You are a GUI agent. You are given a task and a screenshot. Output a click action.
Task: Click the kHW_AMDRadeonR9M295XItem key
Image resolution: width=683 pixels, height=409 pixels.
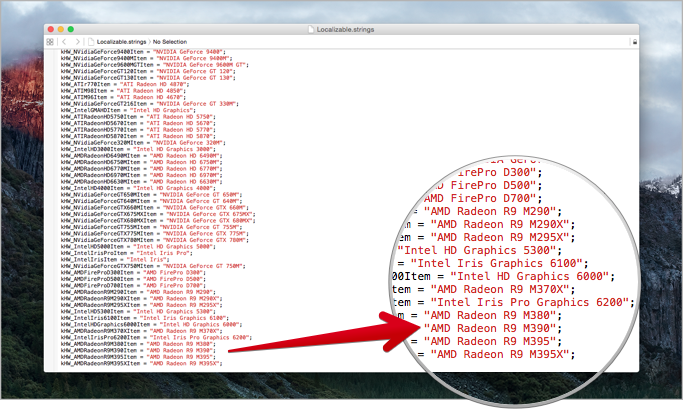(101, 306)
